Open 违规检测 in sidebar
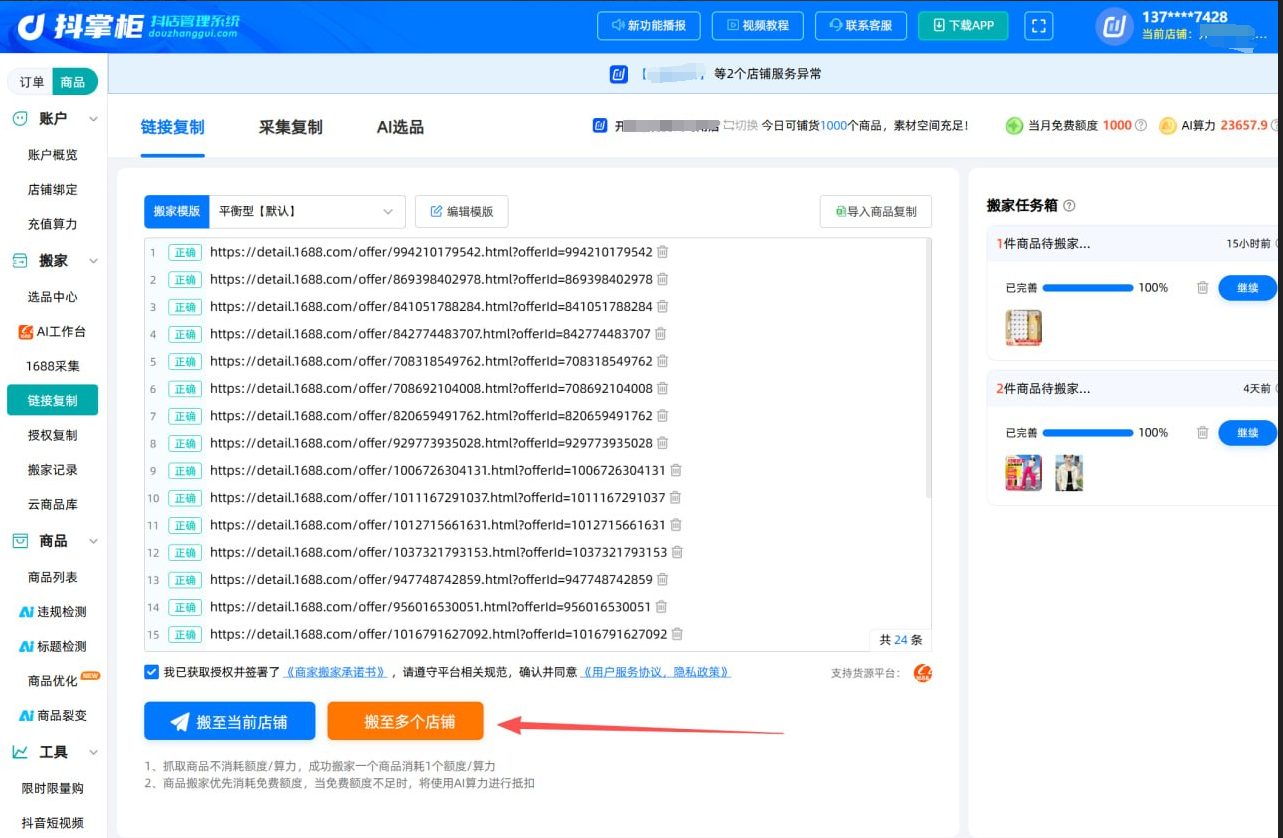The width and height of the screenshot is (1283, 838). click(x=53, y=612)
